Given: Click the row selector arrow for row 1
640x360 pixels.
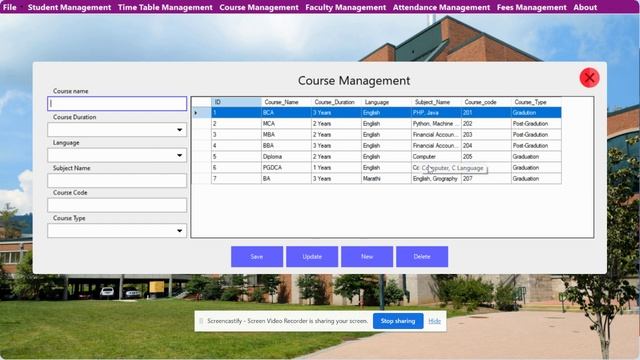Looking at the screenshot, I should [202, 113].
